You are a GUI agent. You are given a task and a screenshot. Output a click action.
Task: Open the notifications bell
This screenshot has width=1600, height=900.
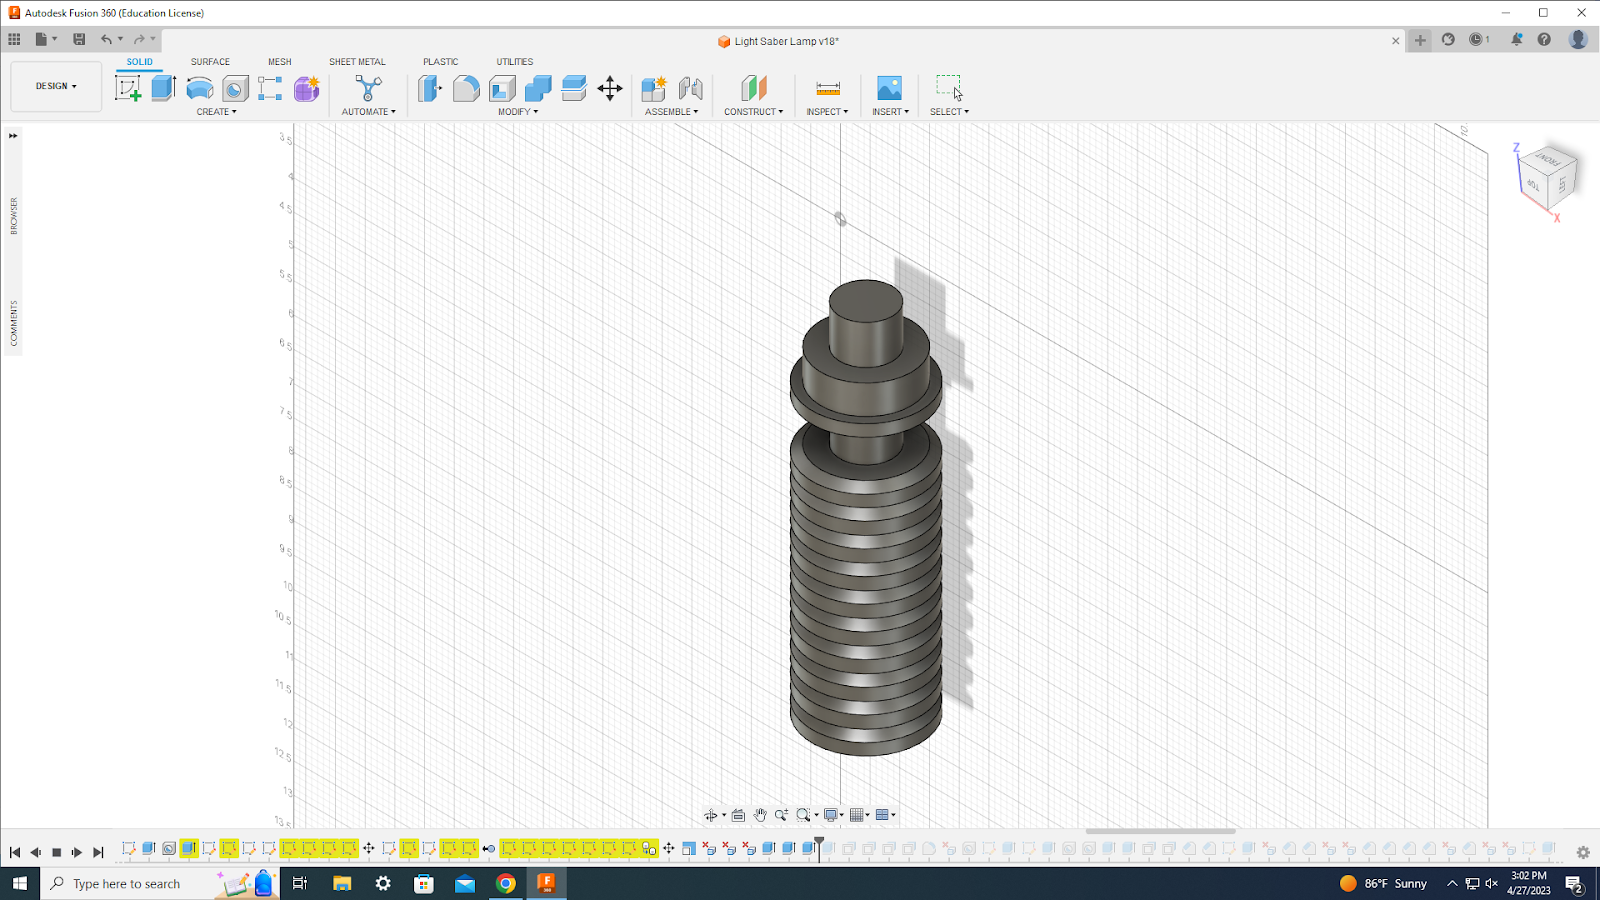pyautogui.click(x=1516, y=40)
